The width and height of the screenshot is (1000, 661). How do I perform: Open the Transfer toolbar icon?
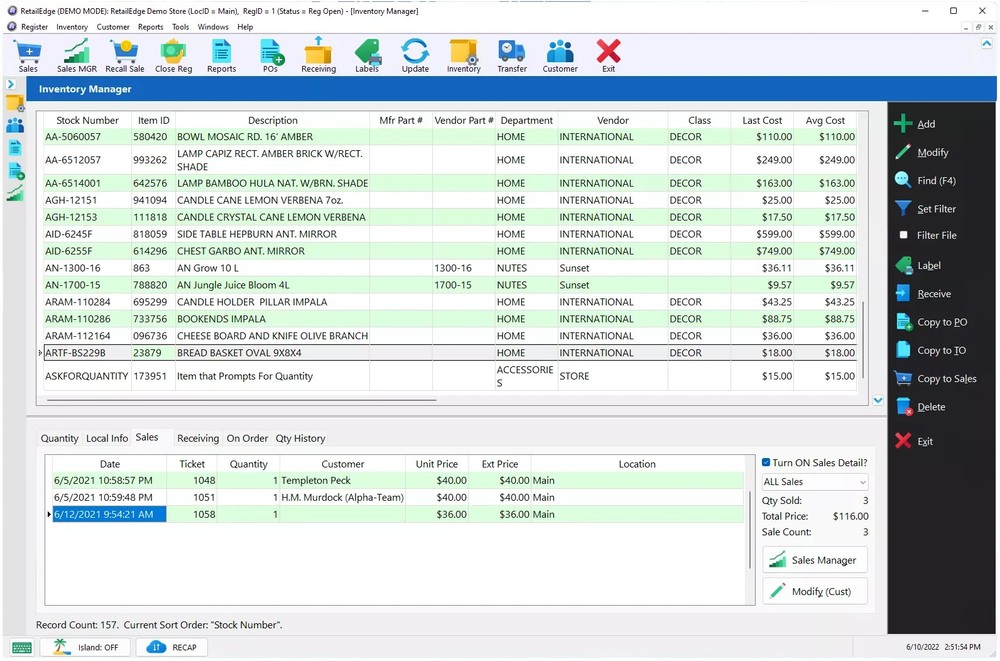511,55
